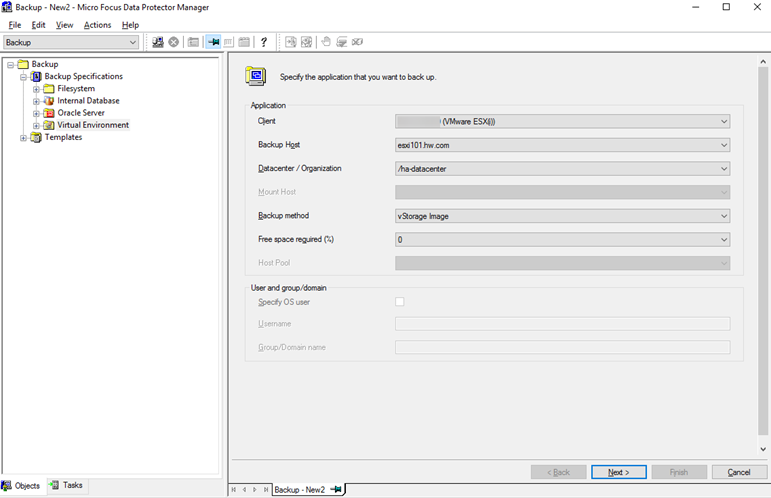Click the greyed Back button
771x498 pixels.
pos(559,472)
